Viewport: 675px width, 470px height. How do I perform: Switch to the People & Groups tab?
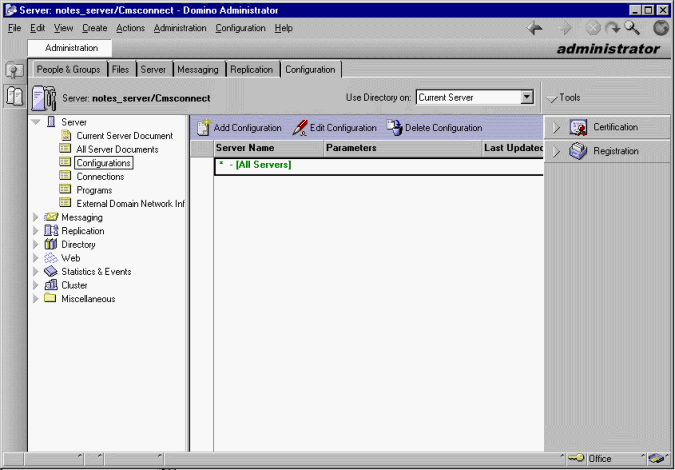point(68,69)
